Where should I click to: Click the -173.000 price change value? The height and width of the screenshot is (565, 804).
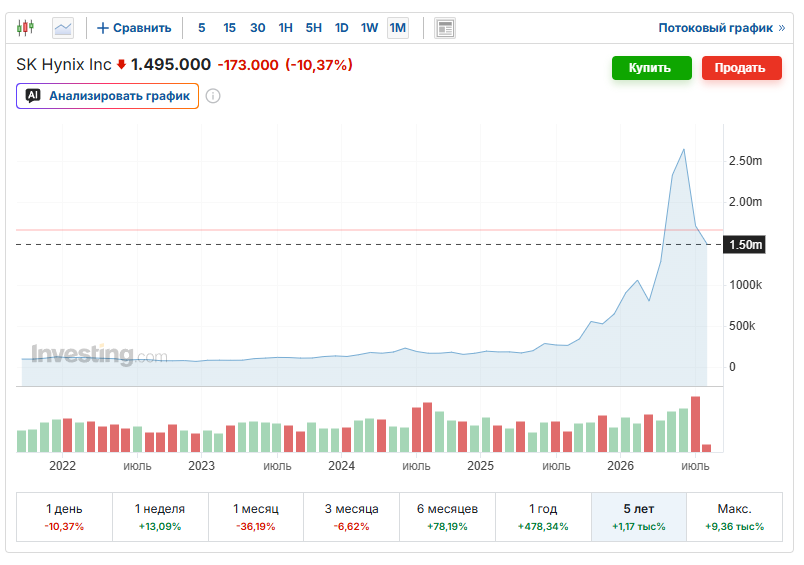pos(248,65)
